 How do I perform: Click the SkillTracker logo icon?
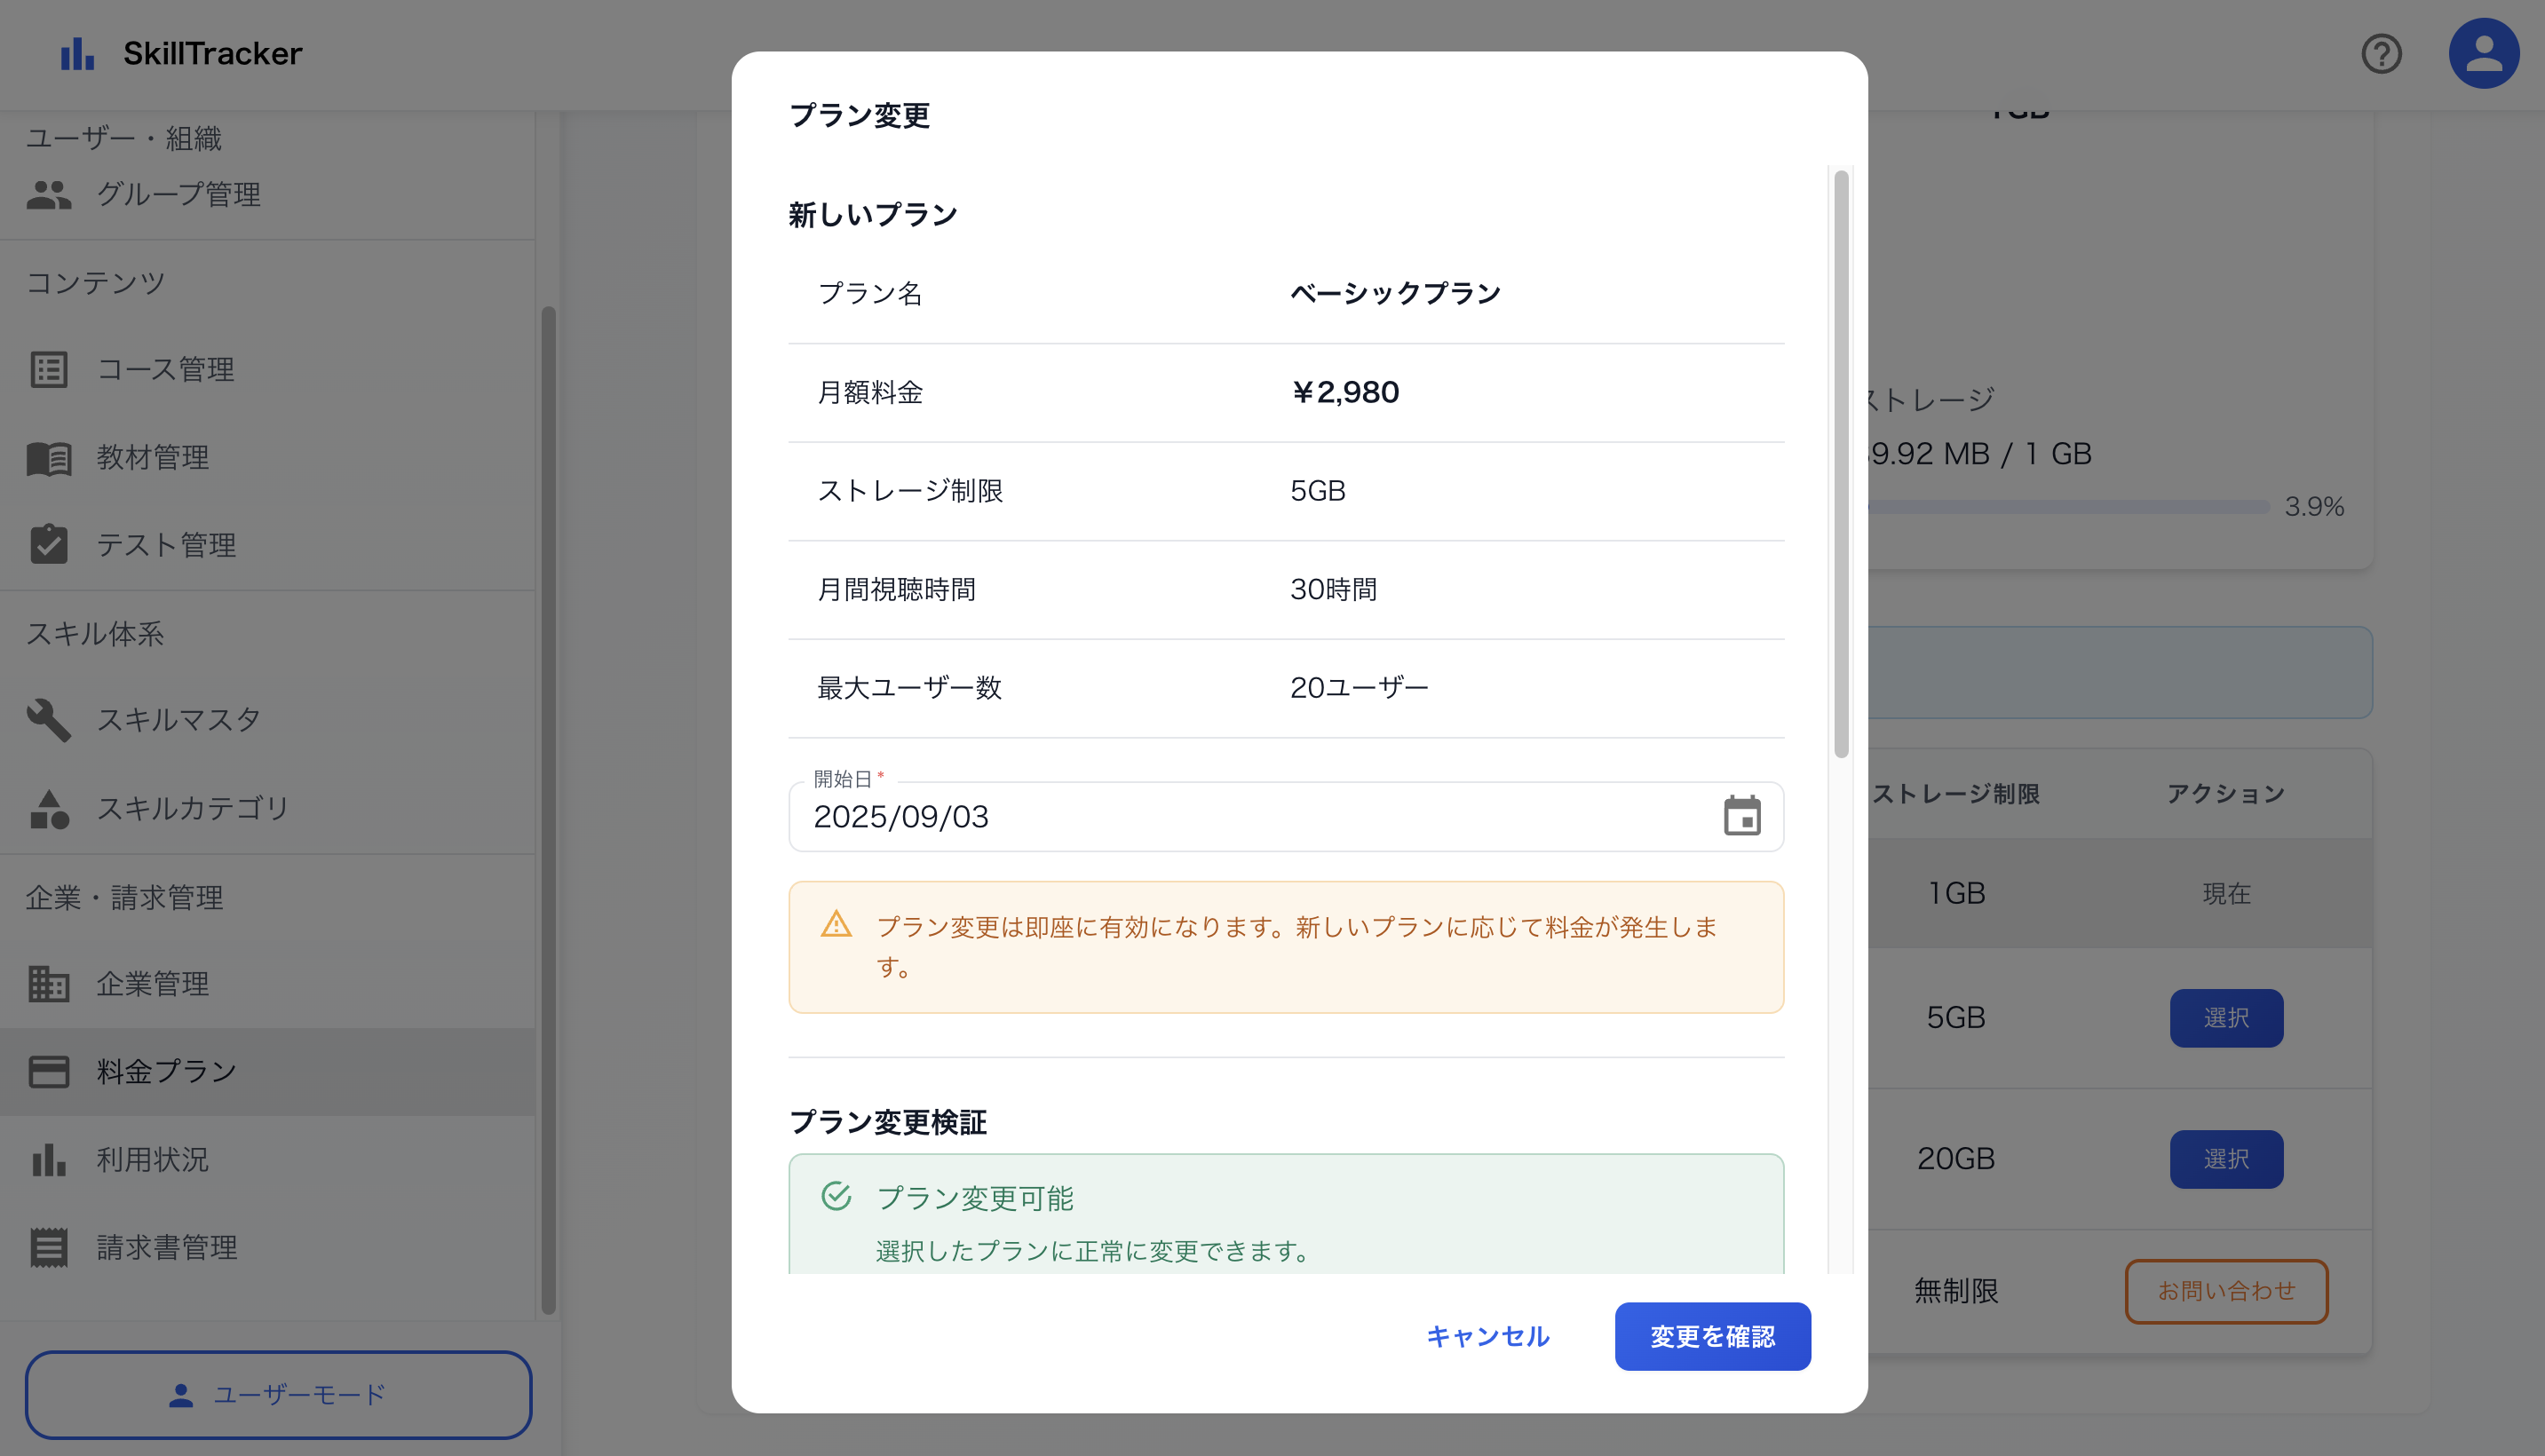[x=76, y=53]
